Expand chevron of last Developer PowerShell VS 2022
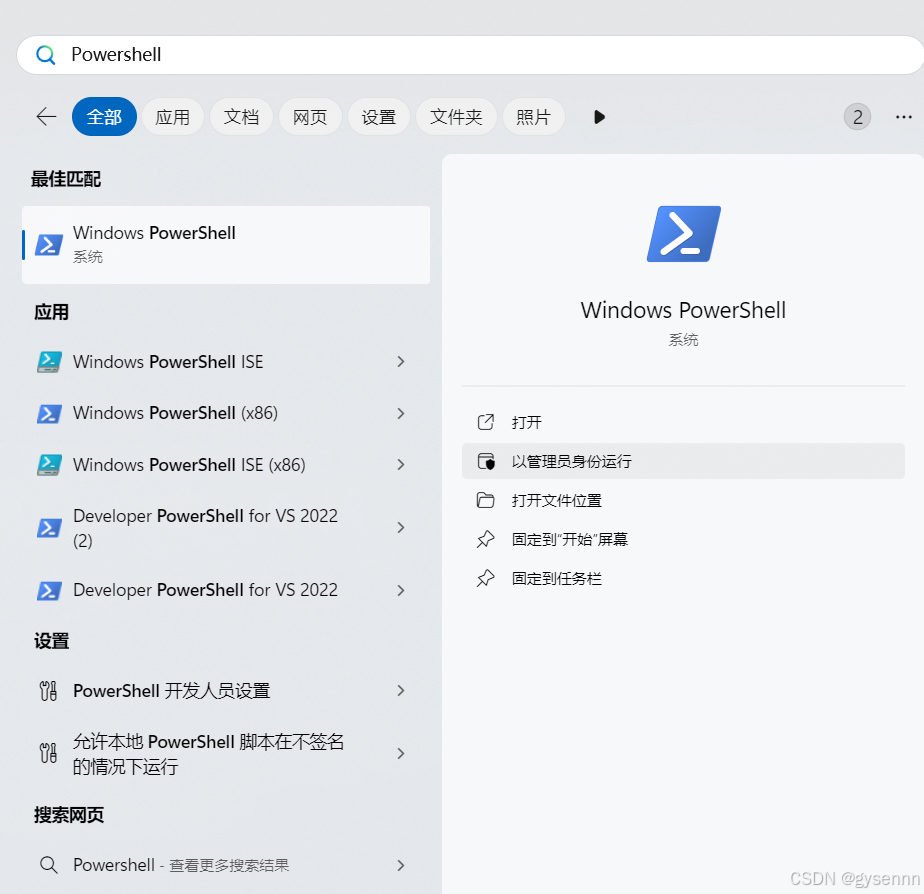 coord(401,590)
